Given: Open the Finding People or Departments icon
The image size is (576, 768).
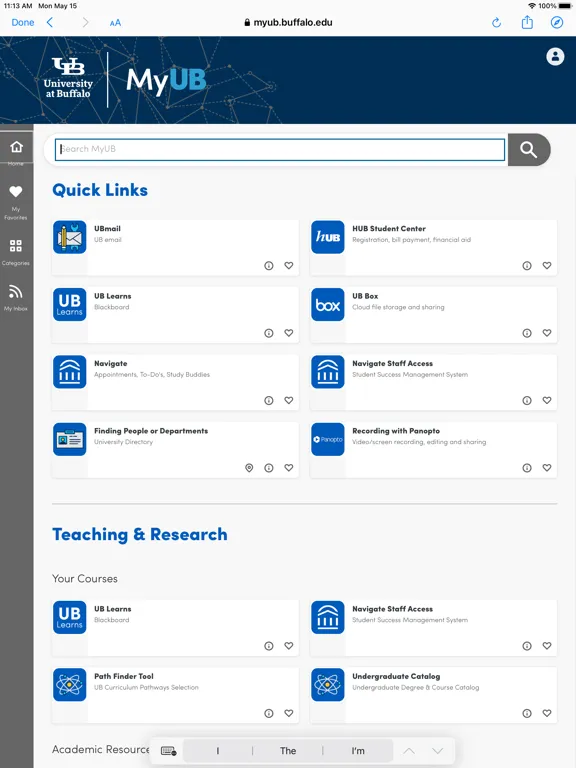Looking at the screenshot, I should [x=70, y=439].
